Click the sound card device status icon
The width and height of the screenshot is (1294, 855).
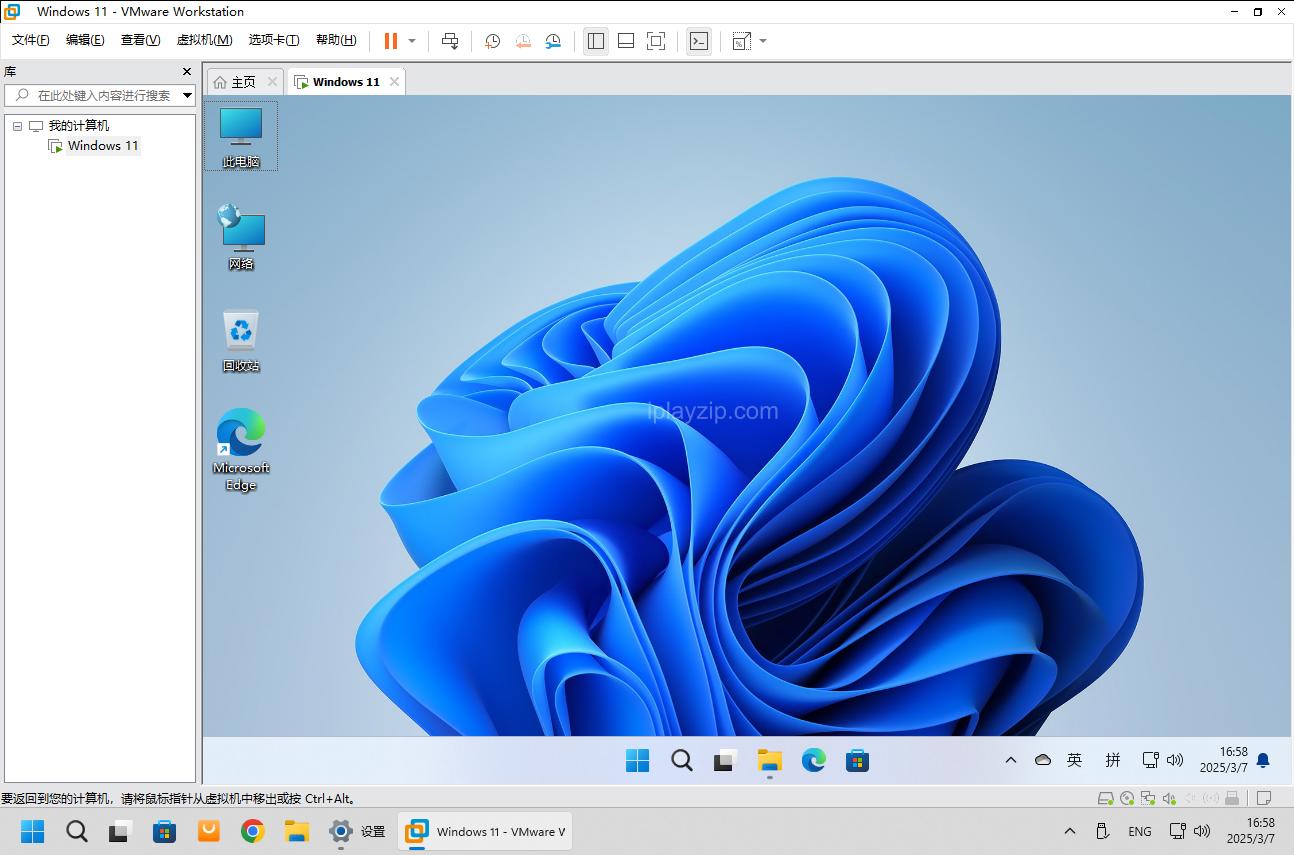pos(1168,798)
